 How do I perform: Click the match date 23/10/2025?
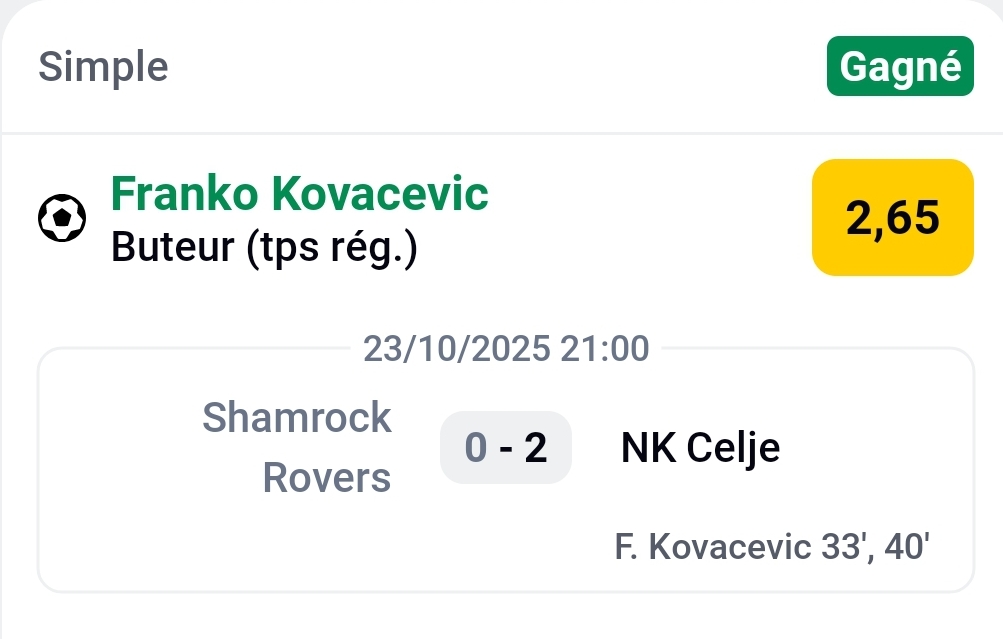point(456,349)
